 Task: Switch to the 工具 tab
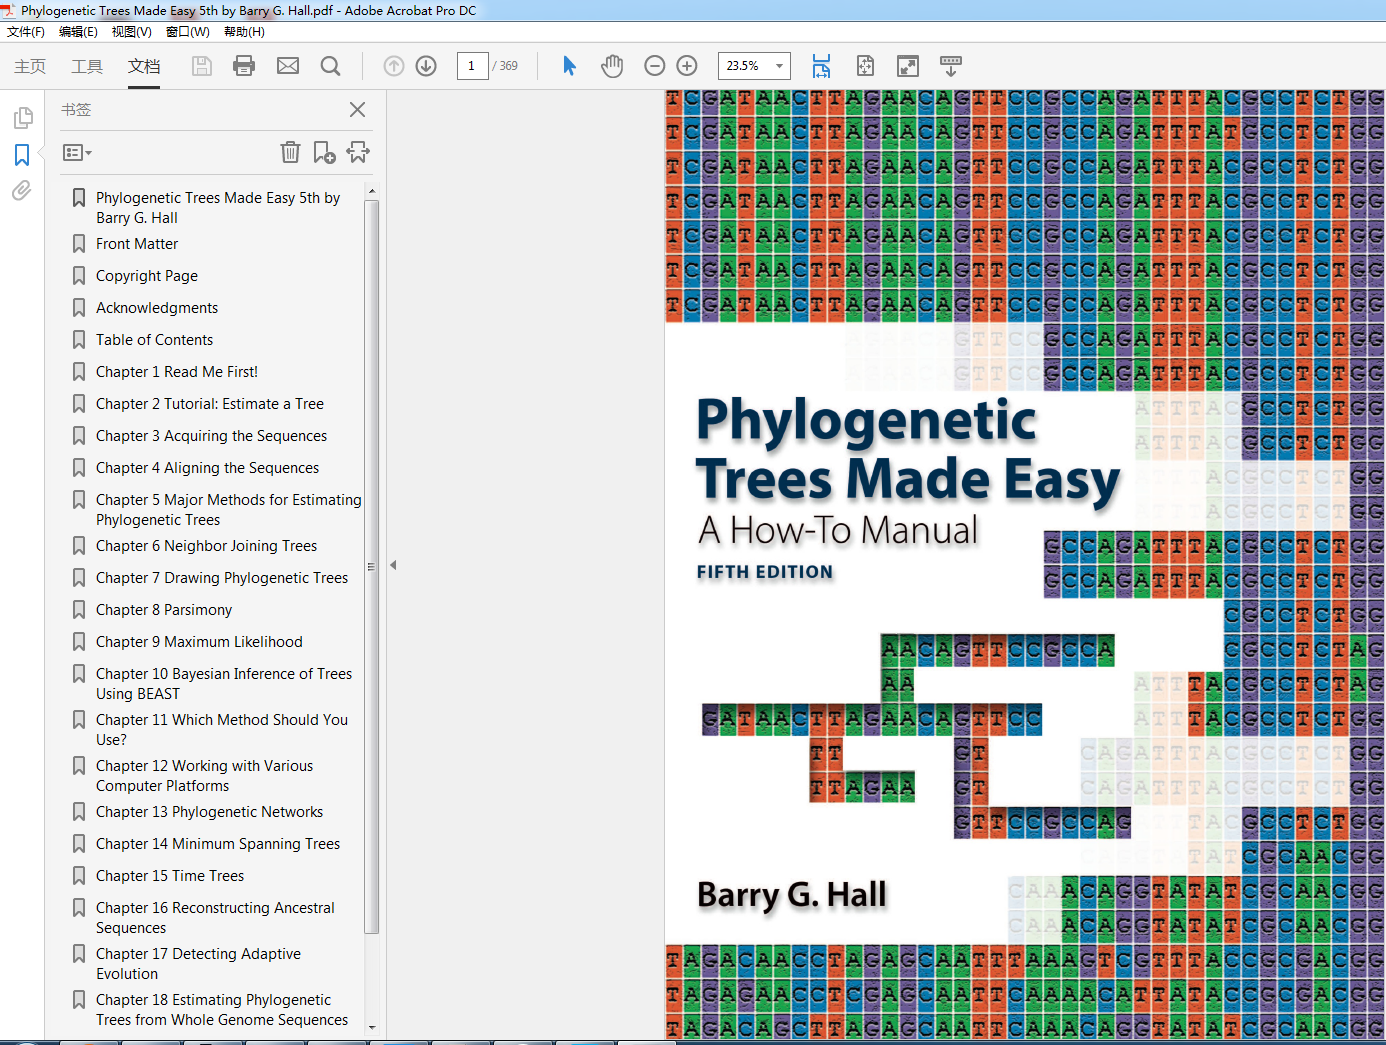pyautogui.click(x=87, y=66)
